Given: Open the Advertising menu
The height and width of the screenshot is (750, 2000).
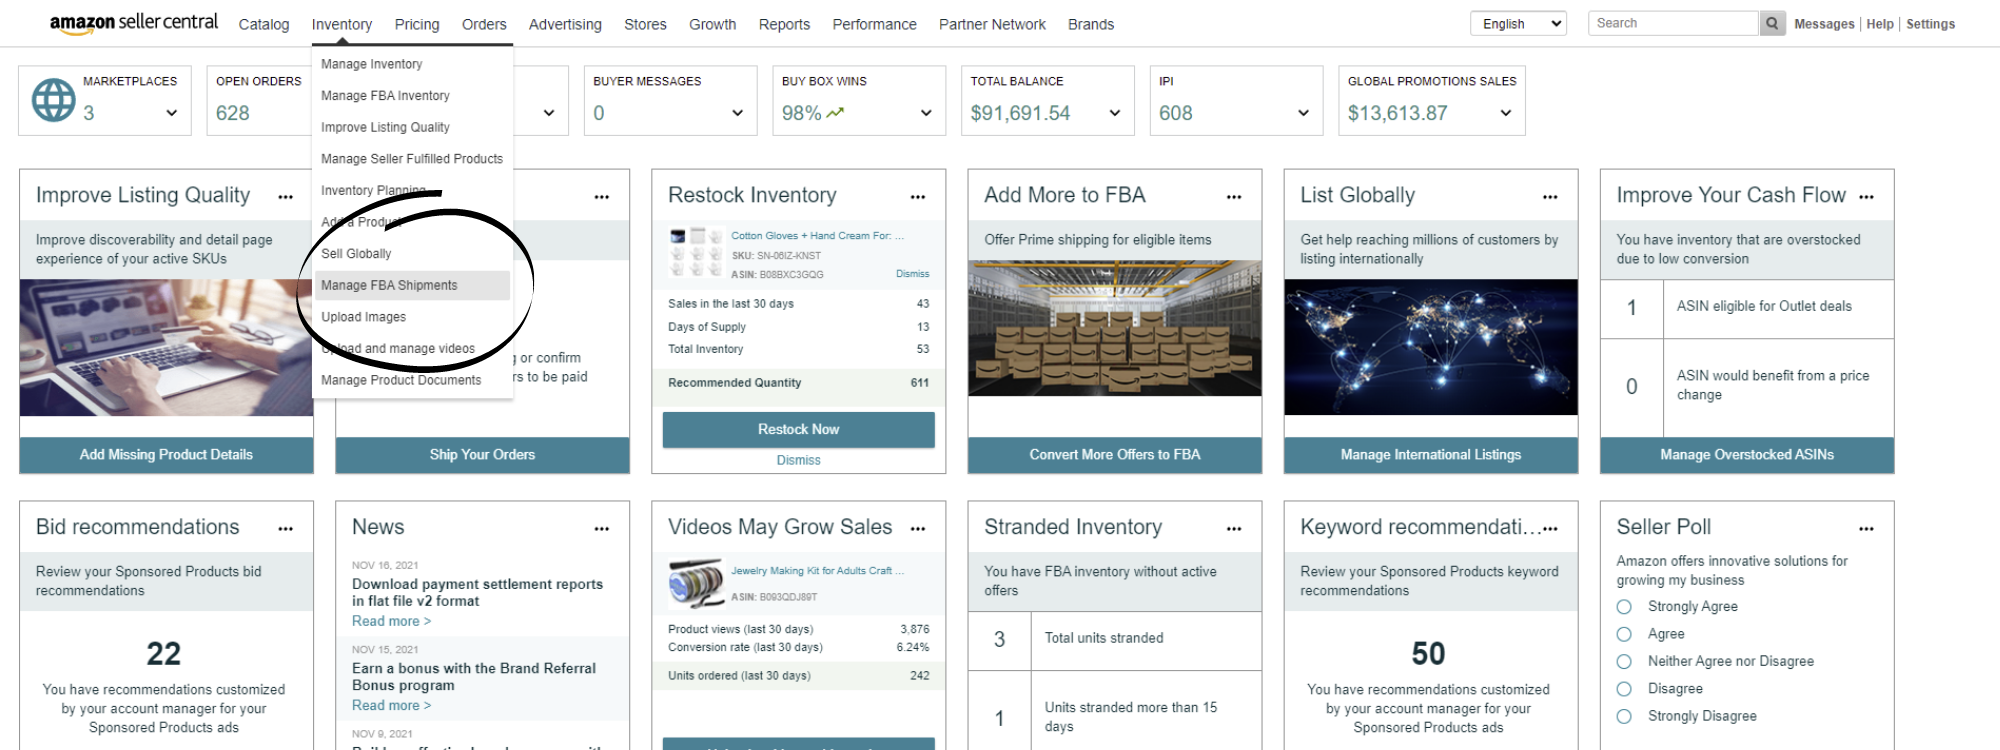Looking at the screenshot, I should tap(565, 24).
